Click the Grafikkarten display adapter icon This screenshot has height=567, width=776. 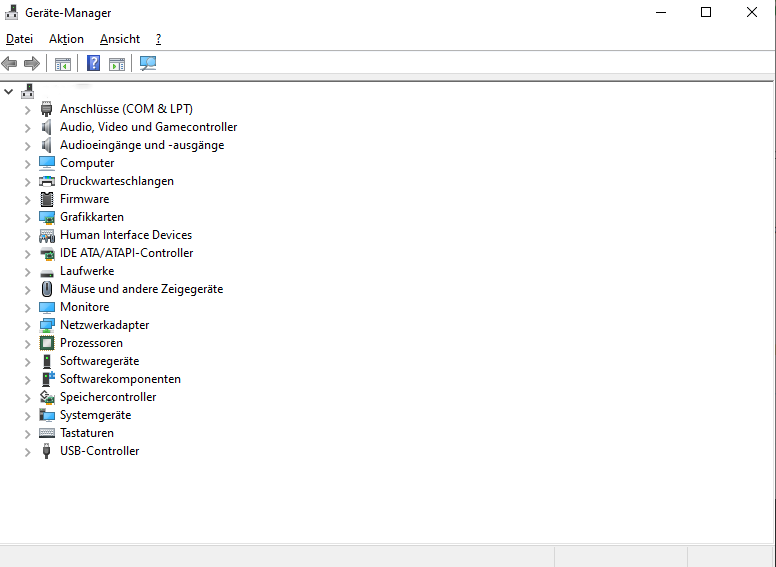point(47,217)
